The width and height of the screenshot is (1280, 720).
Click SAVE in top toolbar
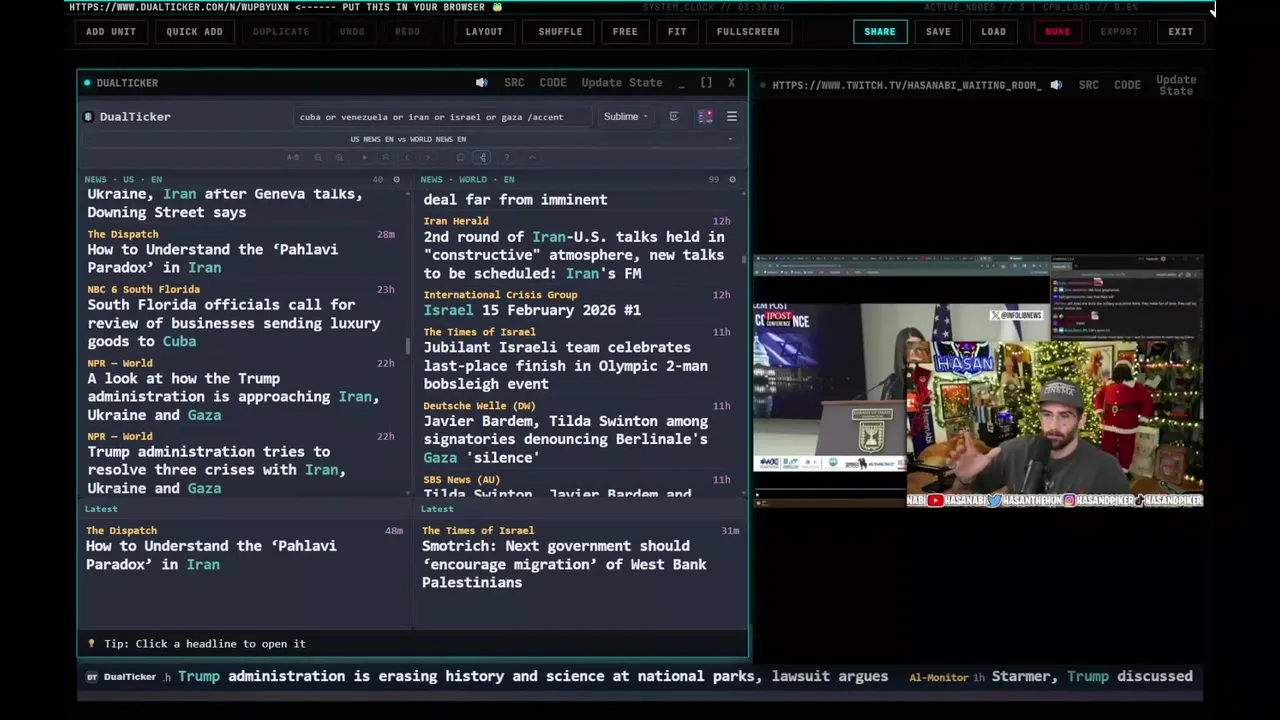pyautogui.click(x=938, y=32)
